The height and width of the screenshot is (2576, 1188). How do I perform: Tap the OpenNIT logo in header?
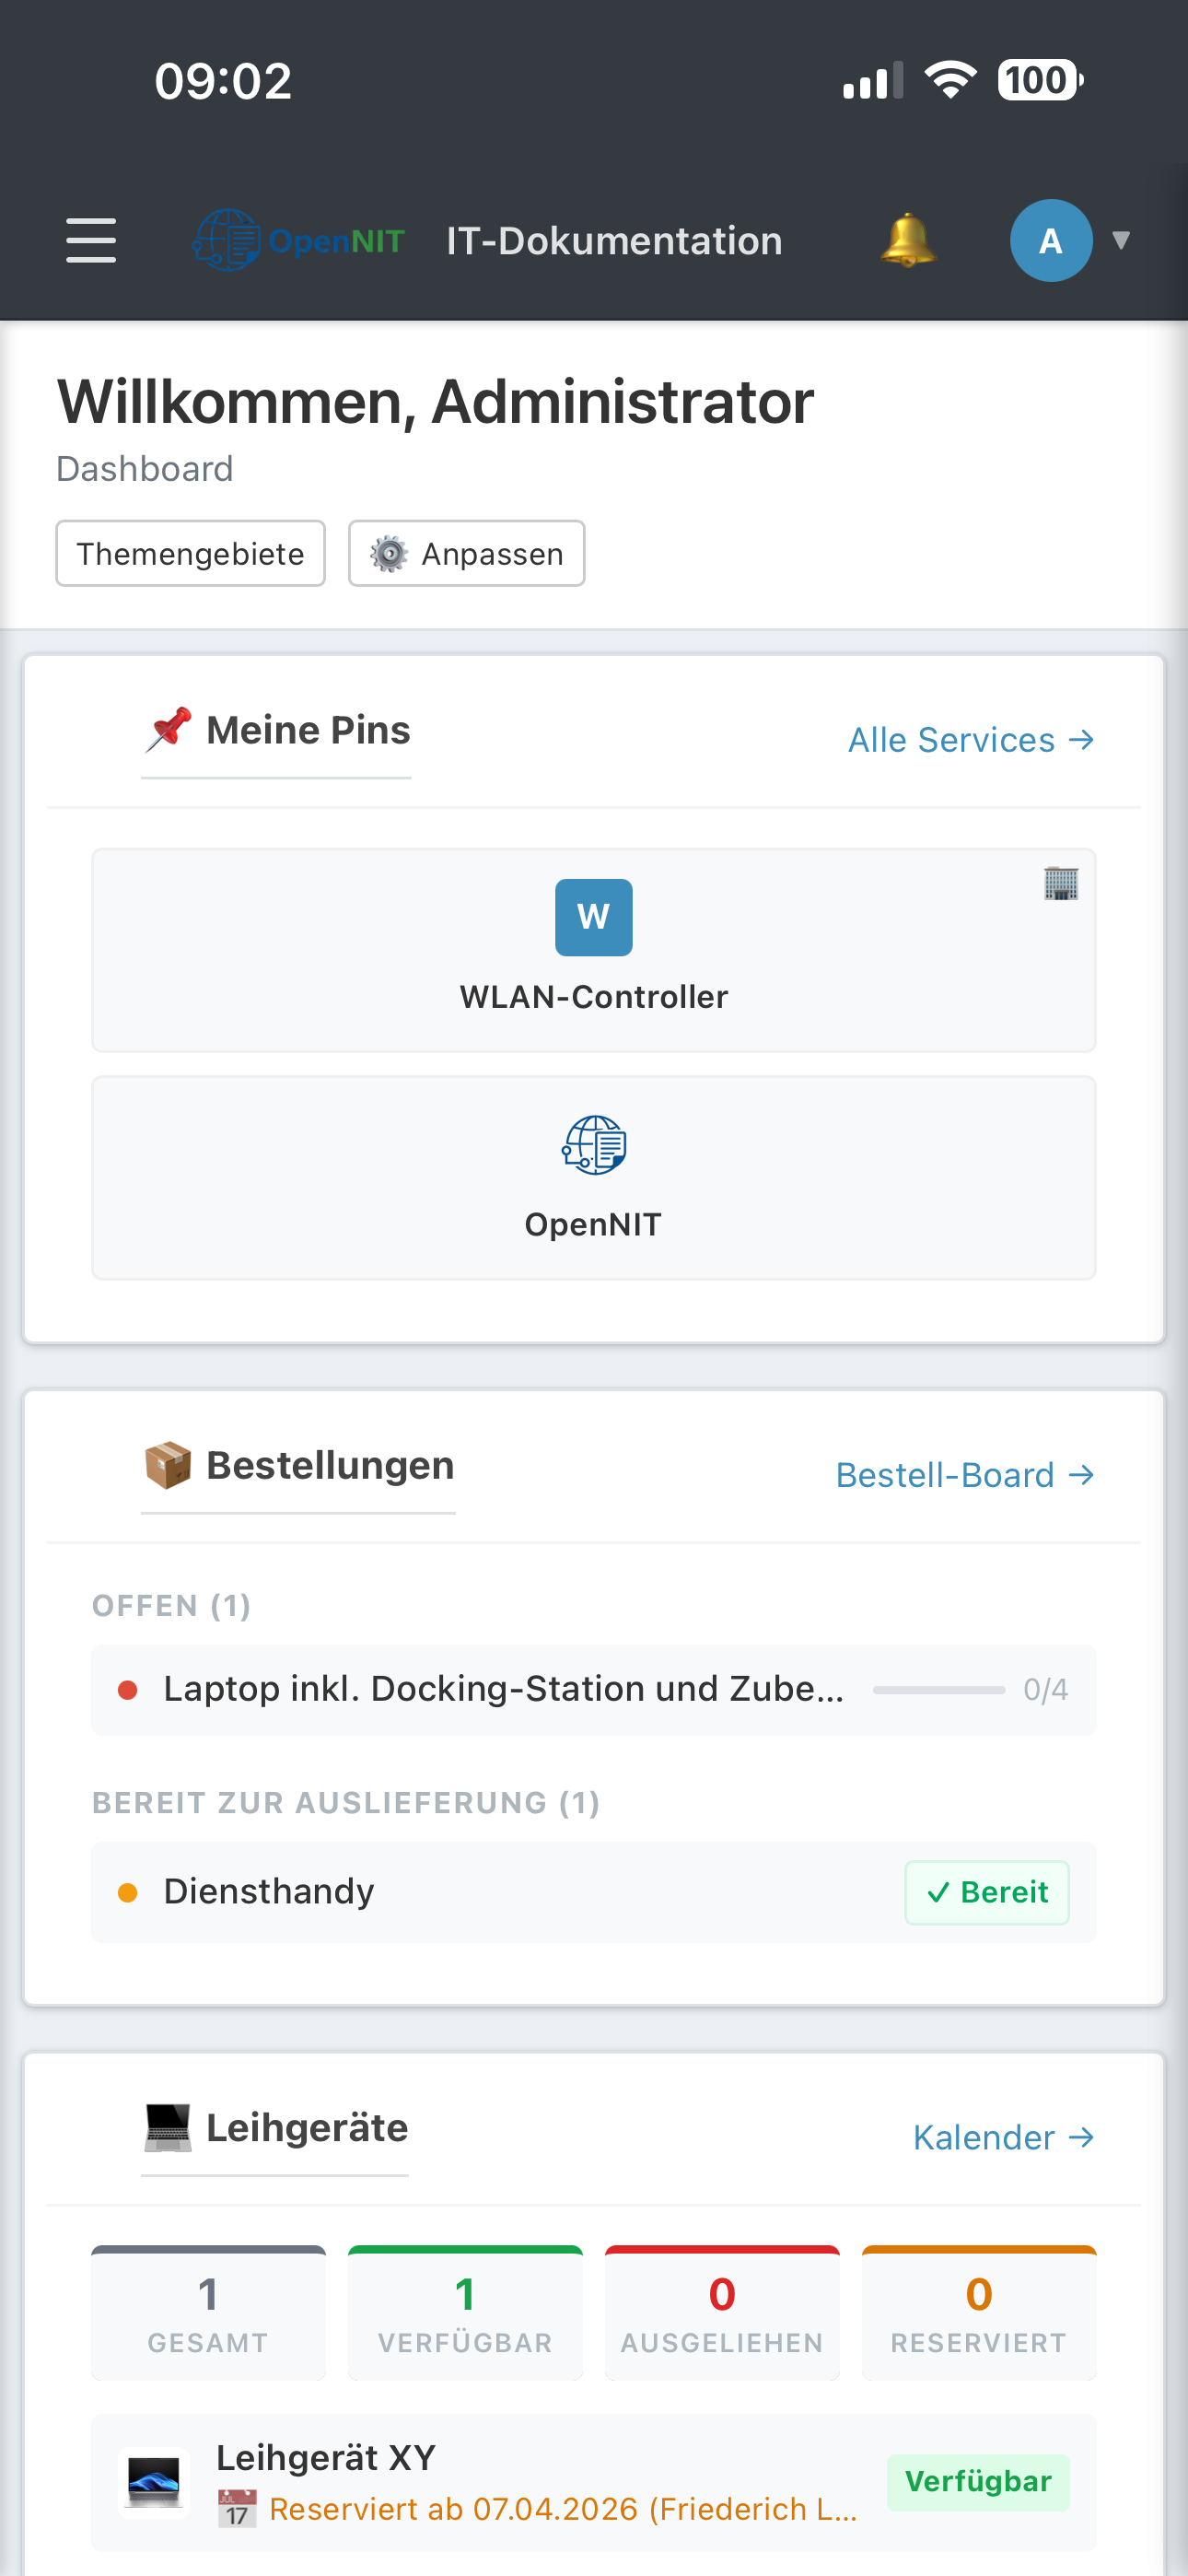299,241
